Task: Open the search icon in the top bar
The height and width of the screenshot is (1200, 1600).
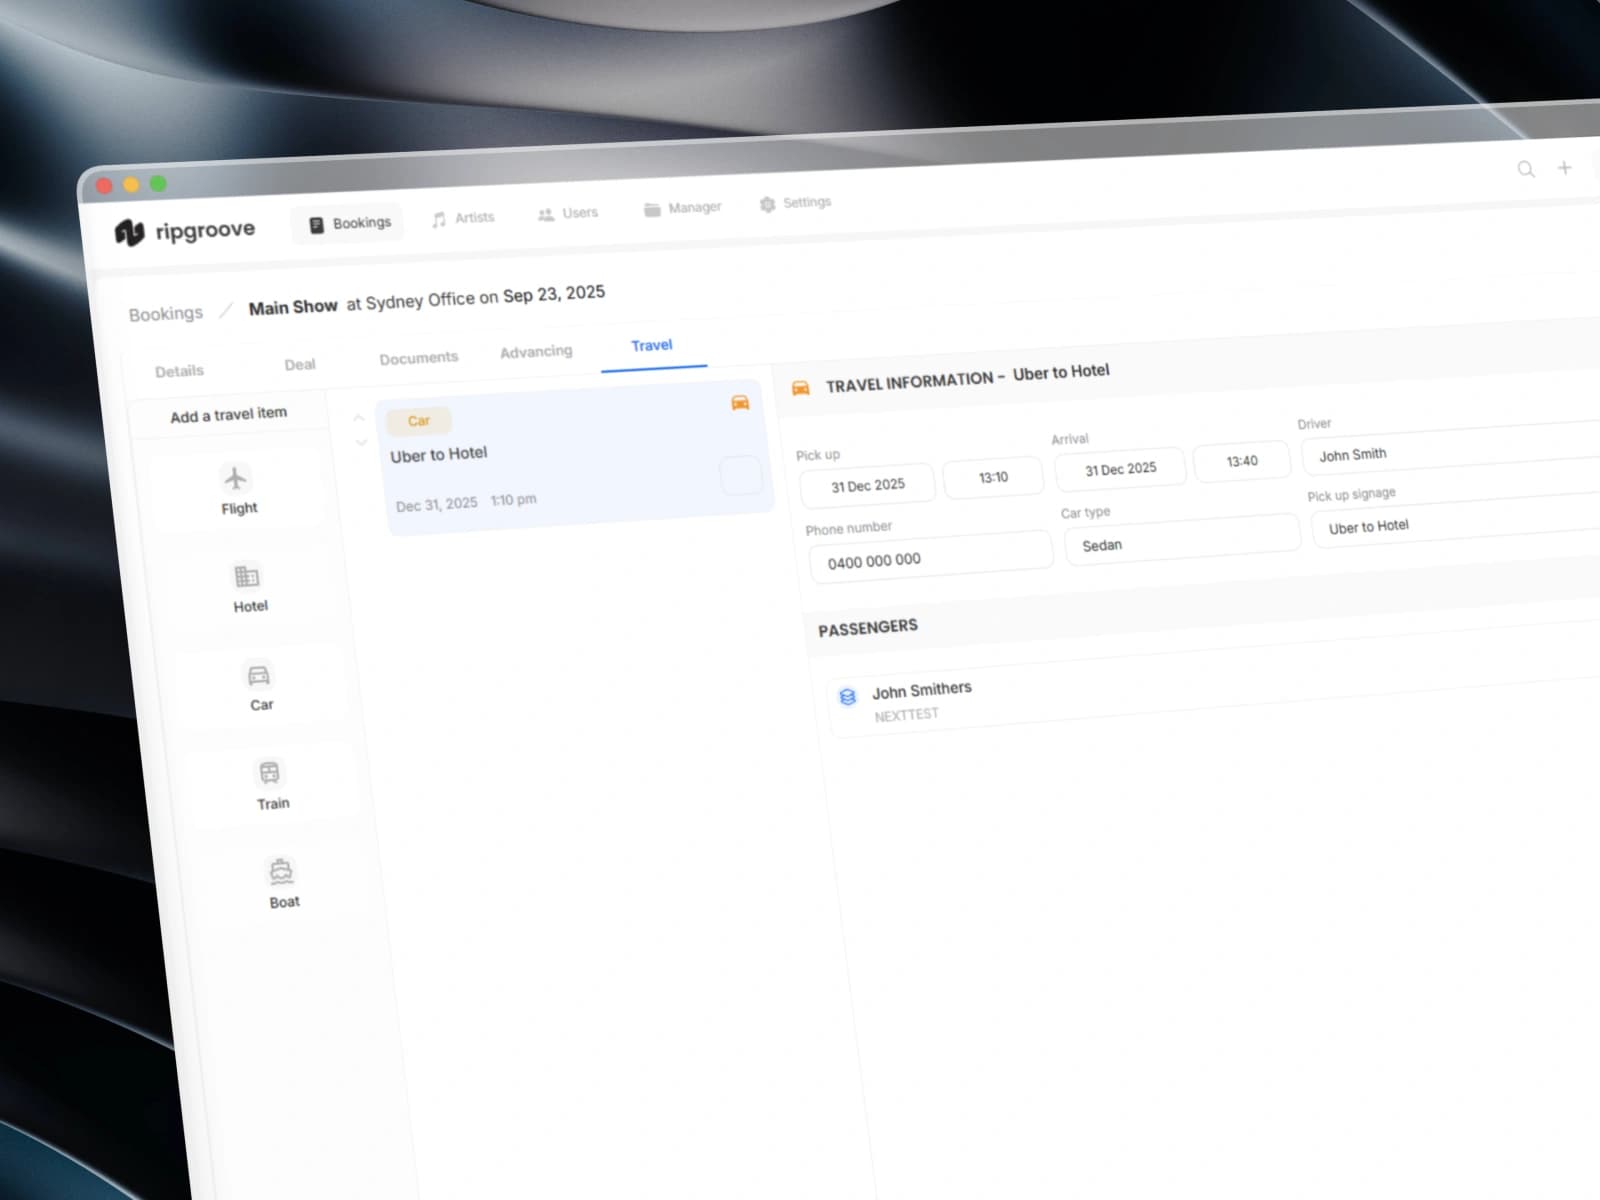Action: click(x=1526, y=169)
